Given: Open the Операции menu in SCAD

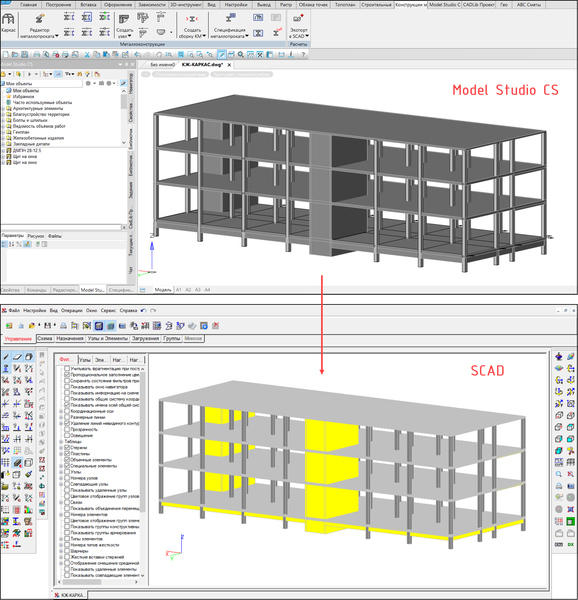Looking at the screenshot, I should tap(72, 310).
